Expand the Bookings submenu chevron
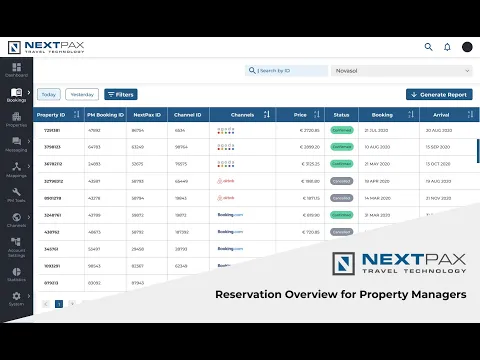480x360 pixels. pyautogui.click(x=29, y=92)
